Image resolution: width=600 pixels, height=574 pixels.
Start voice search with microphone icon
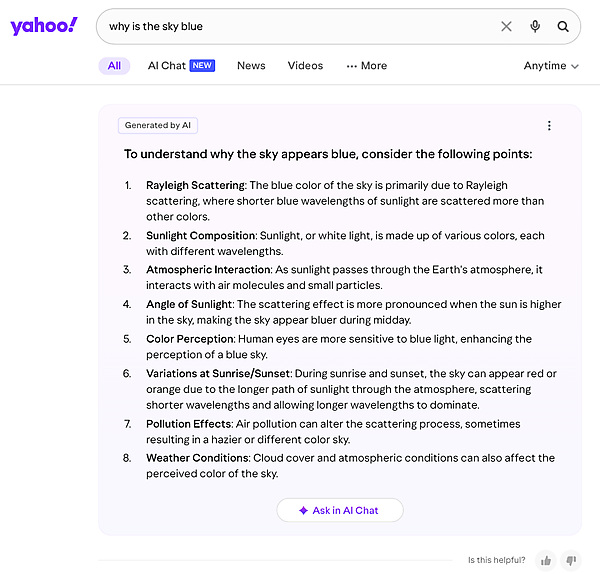click(536, 27)
